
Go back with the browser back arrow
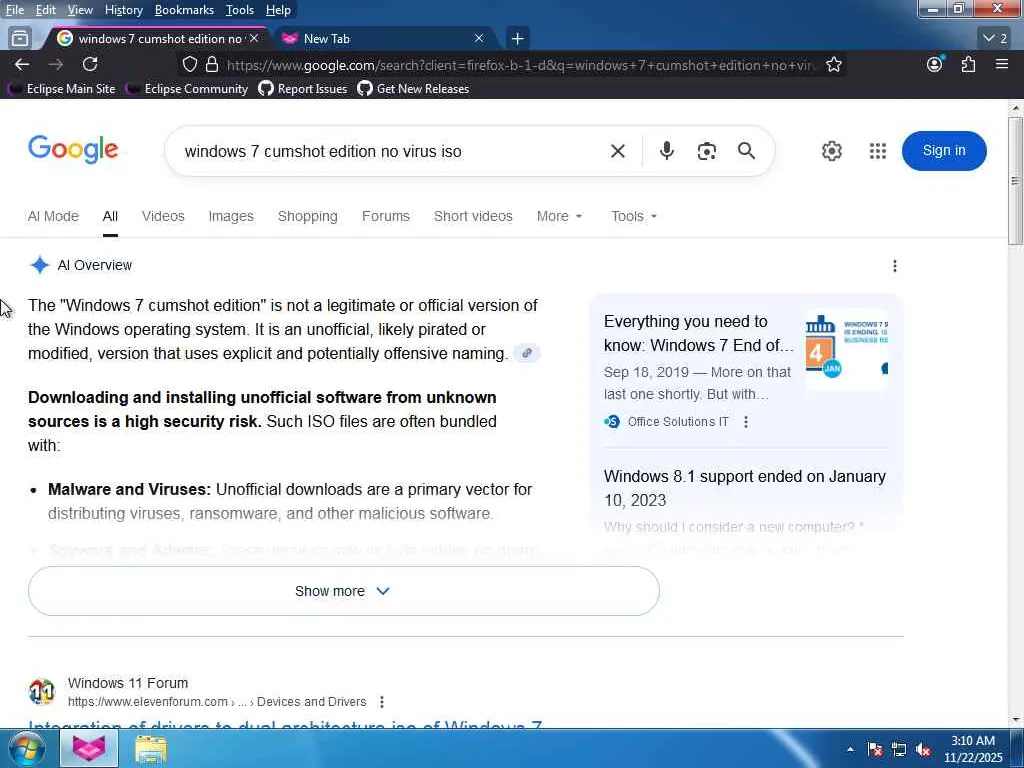[x=22, y=64]
